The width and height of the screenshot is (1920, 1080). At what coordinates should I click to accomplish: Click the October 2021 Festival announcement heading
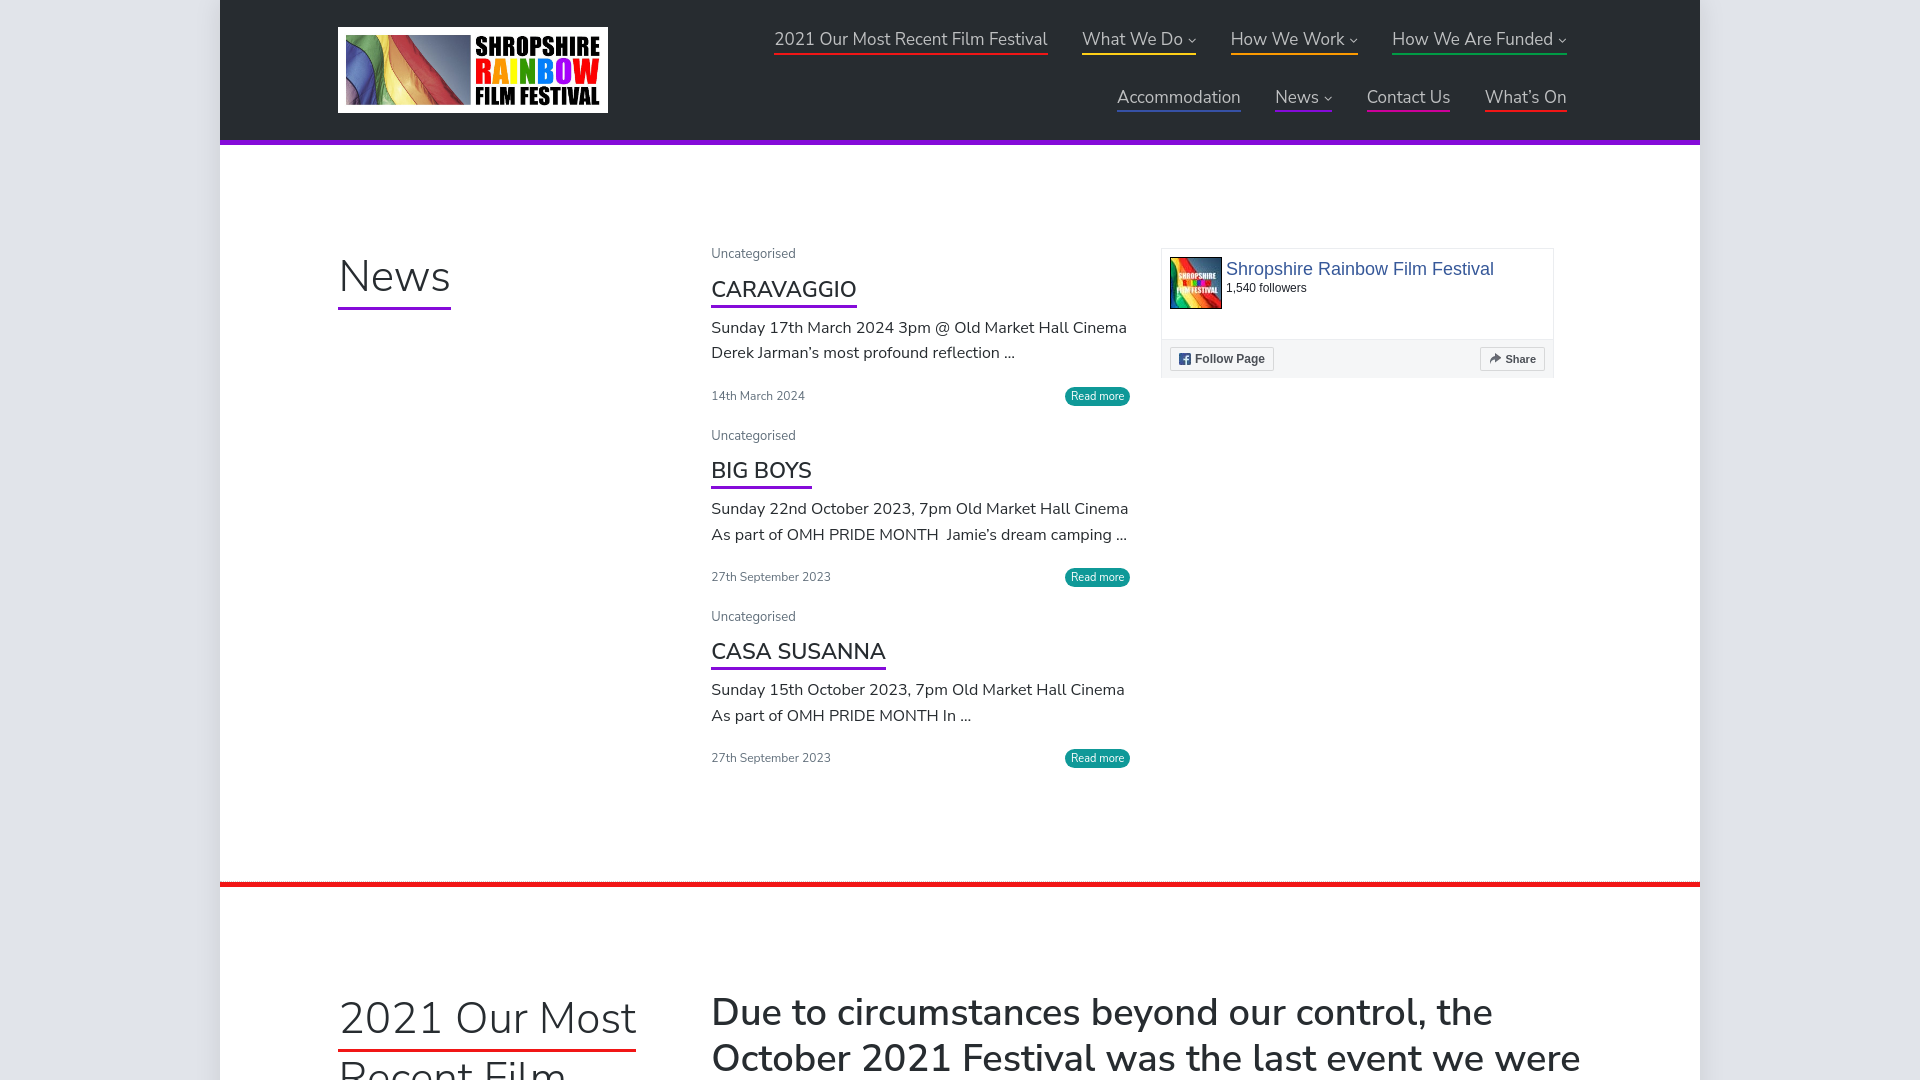click(x=1145, y=1035)
